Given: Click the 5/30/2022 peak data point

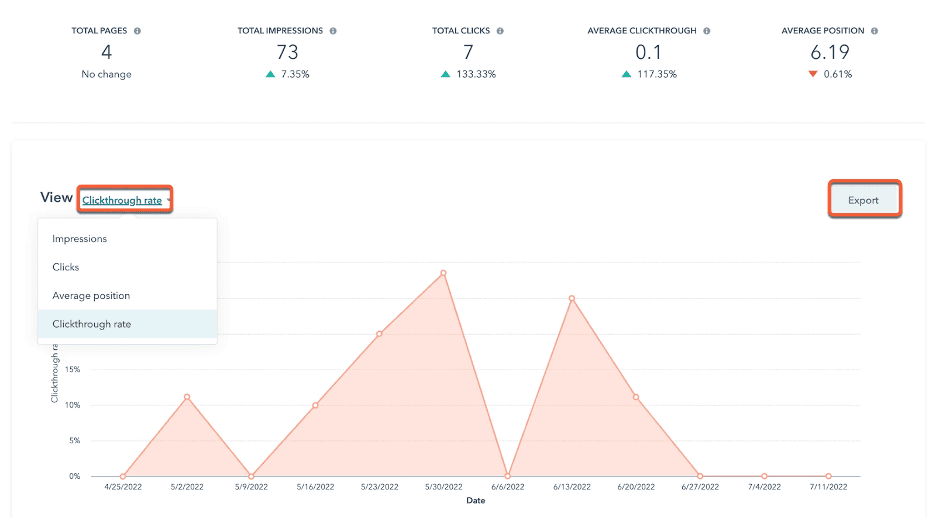Looking at the screenshot, I should click(x=443, y=273).
